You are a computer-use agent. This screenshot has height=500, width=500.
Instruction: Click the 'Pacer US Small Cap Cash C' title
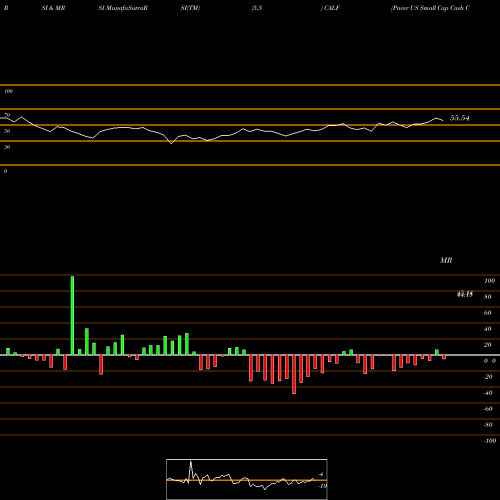pos(430,8)
